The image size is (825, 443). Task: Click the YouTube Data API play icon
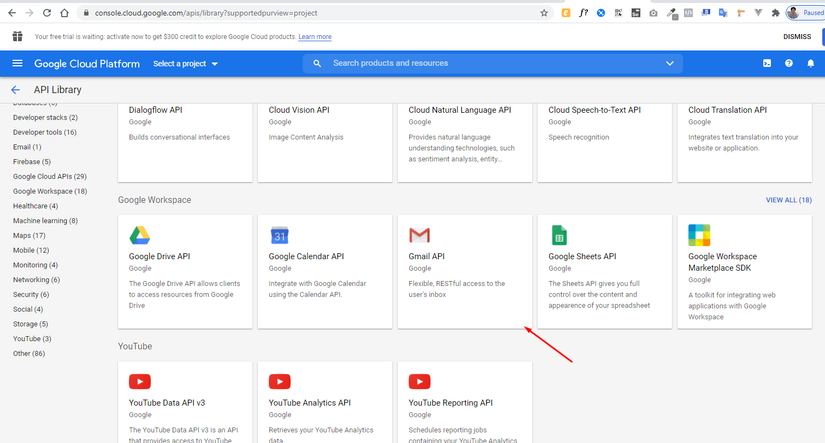pos(140,381)
